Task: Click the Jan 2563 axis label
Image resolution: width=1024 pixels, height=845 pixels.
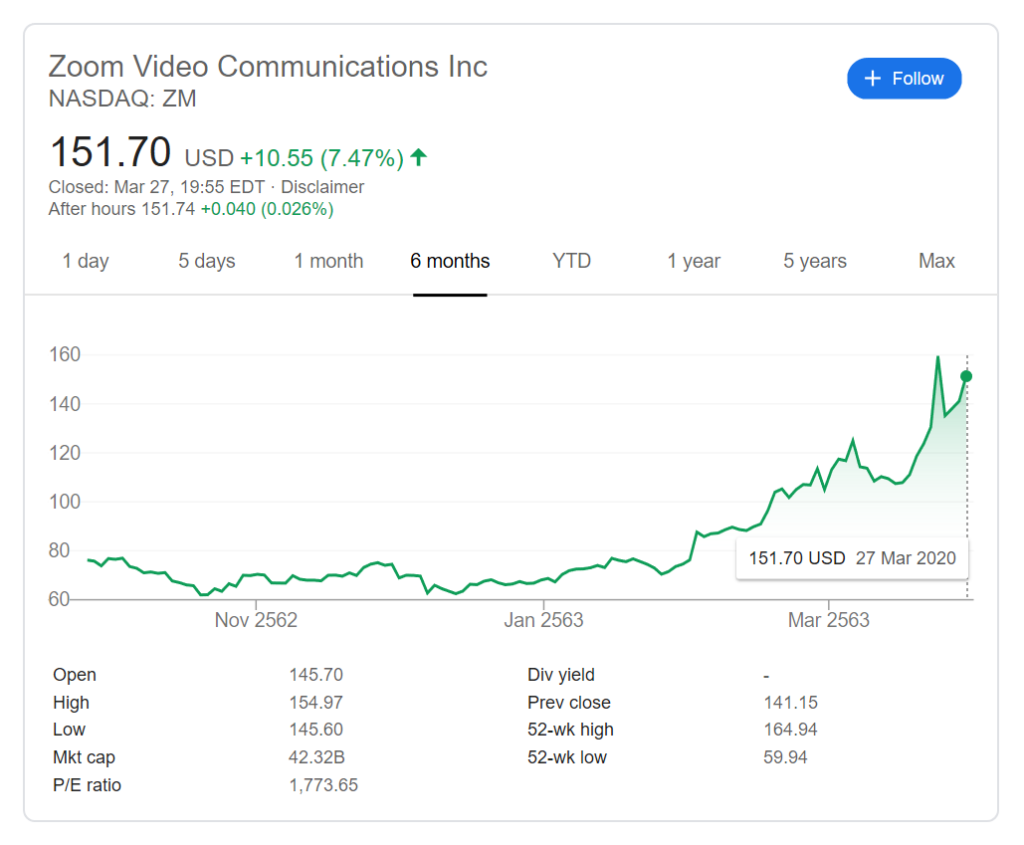Action: [x=543, y=620]
